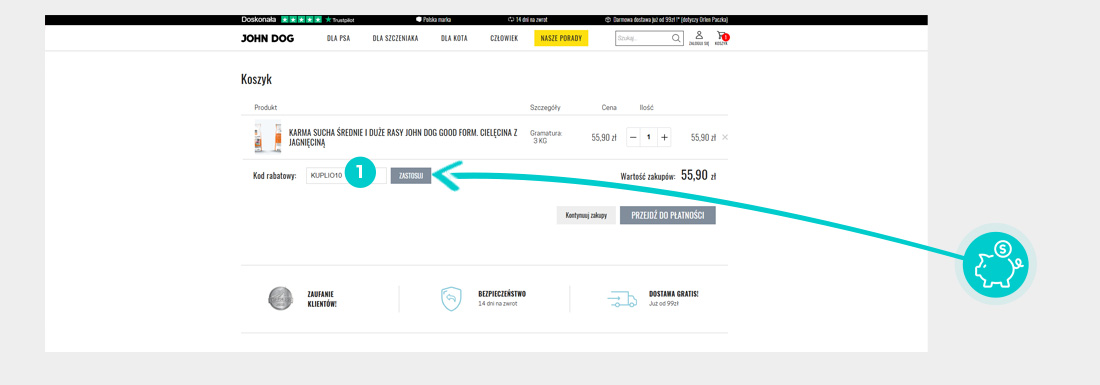
Task: Click the quantity value field
Action: coord(648,137)
